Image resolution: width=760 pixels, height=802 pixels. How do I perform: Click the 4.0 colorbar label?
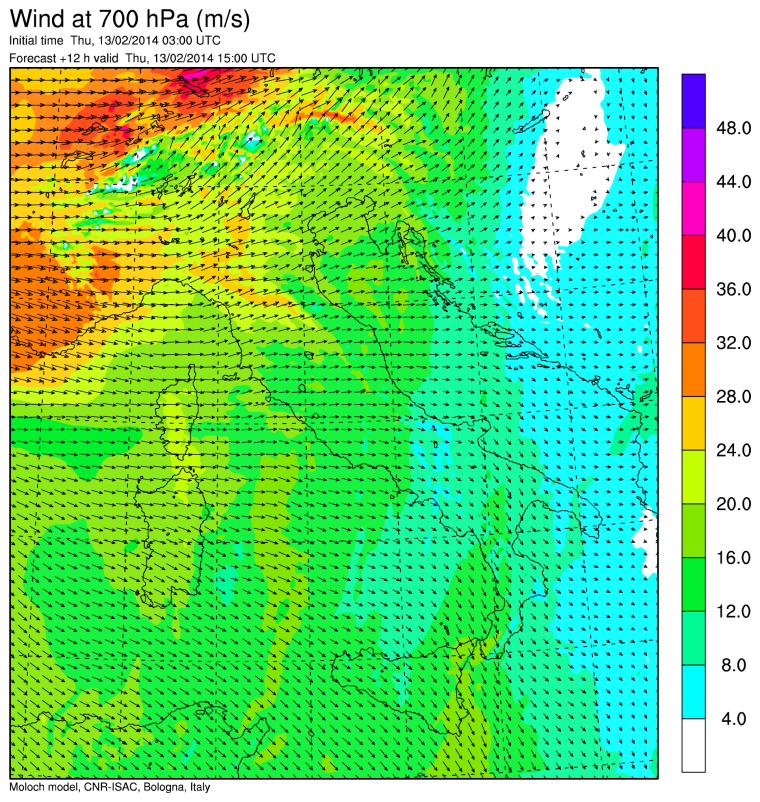coord(733,719)
